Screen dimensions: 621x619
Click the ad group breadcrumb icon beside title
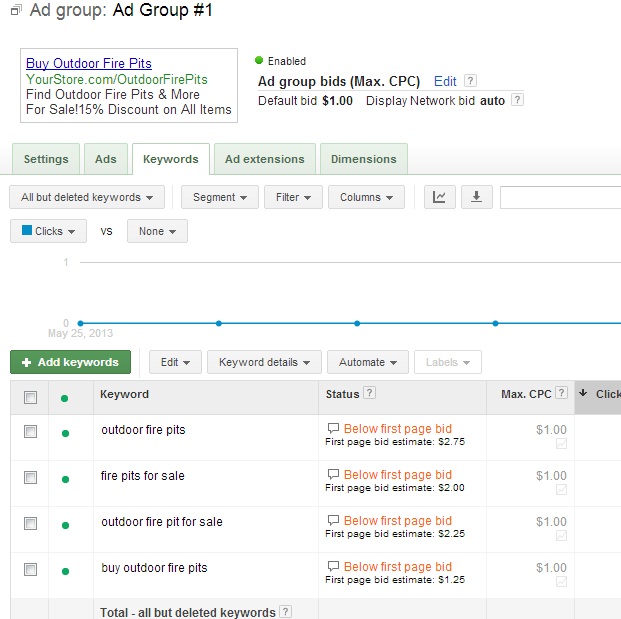16,10
